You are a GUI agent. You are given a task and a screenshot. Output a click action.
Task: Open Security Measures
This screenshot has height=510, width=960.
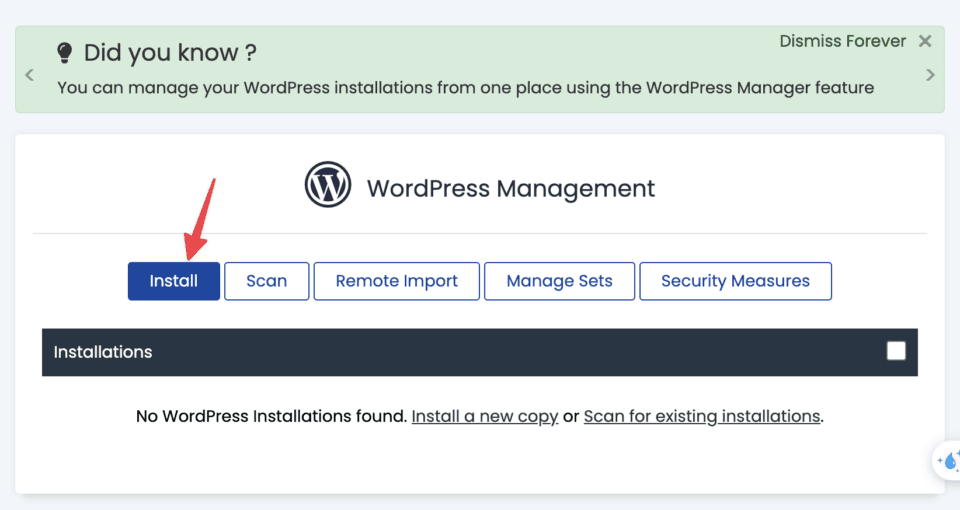735,281
